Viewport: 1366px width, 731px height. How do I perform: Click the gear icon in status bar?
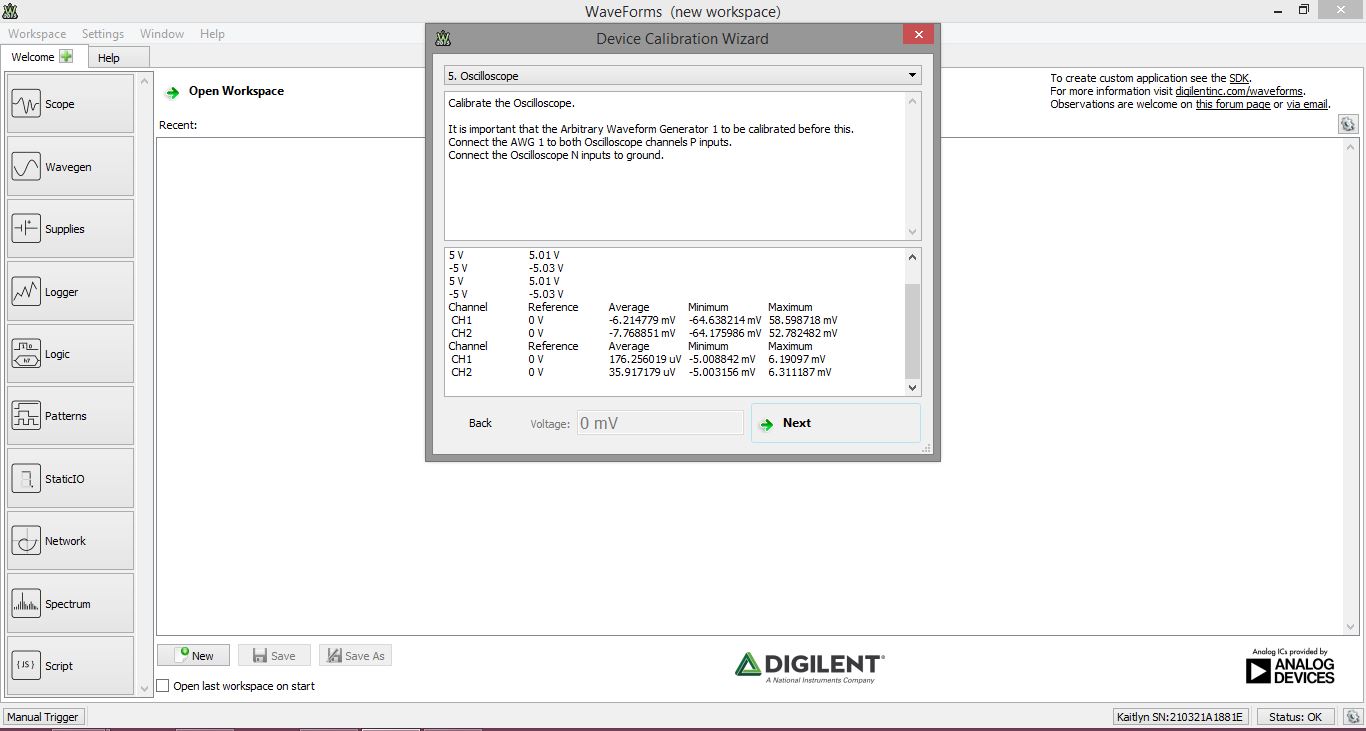(x=1351, y=717)
